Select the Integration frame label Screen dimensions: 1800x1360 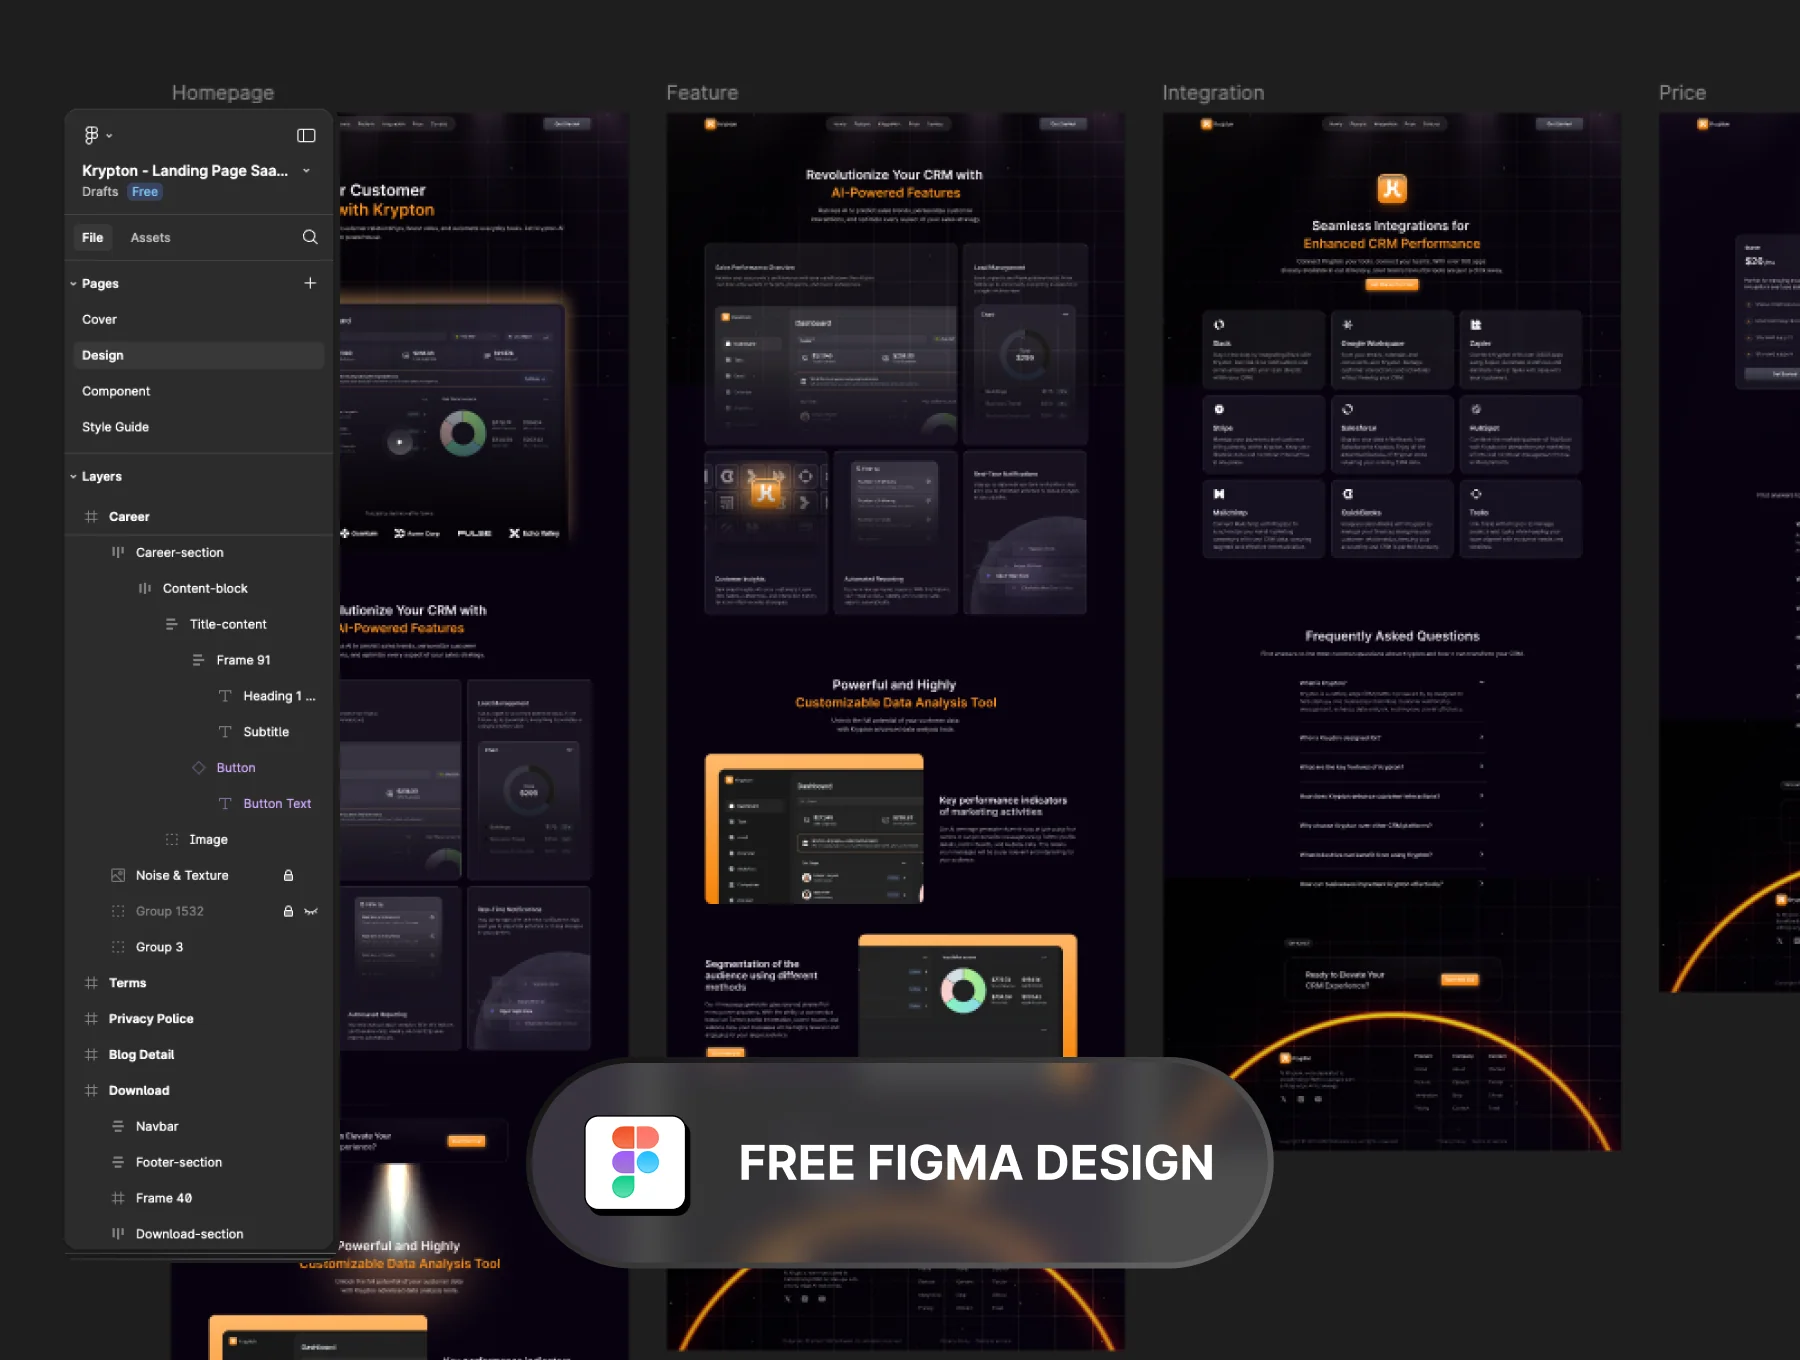pos(1213,93)
